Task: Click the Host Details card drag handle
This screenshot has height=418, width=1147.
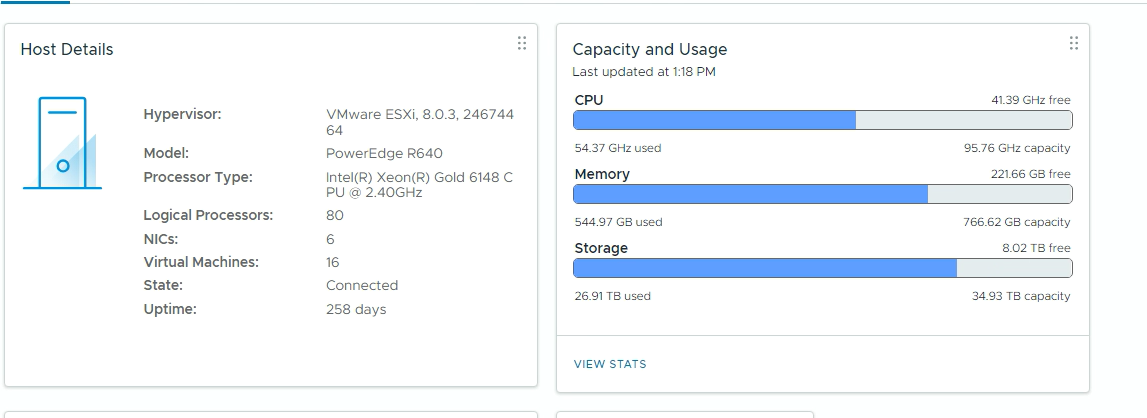Action: pyautogui.click(x=521, y=43)
